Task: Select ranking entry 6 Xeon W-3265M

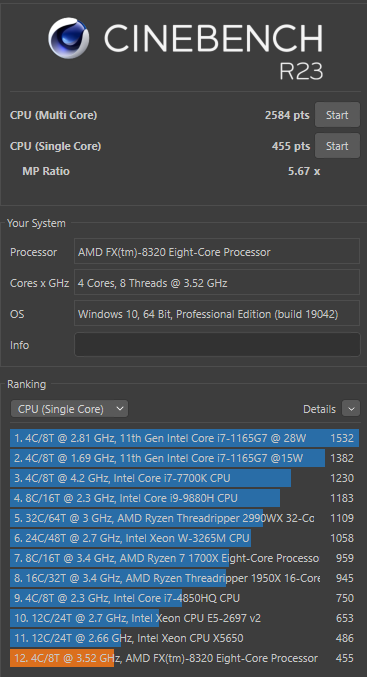Action: 184,538
